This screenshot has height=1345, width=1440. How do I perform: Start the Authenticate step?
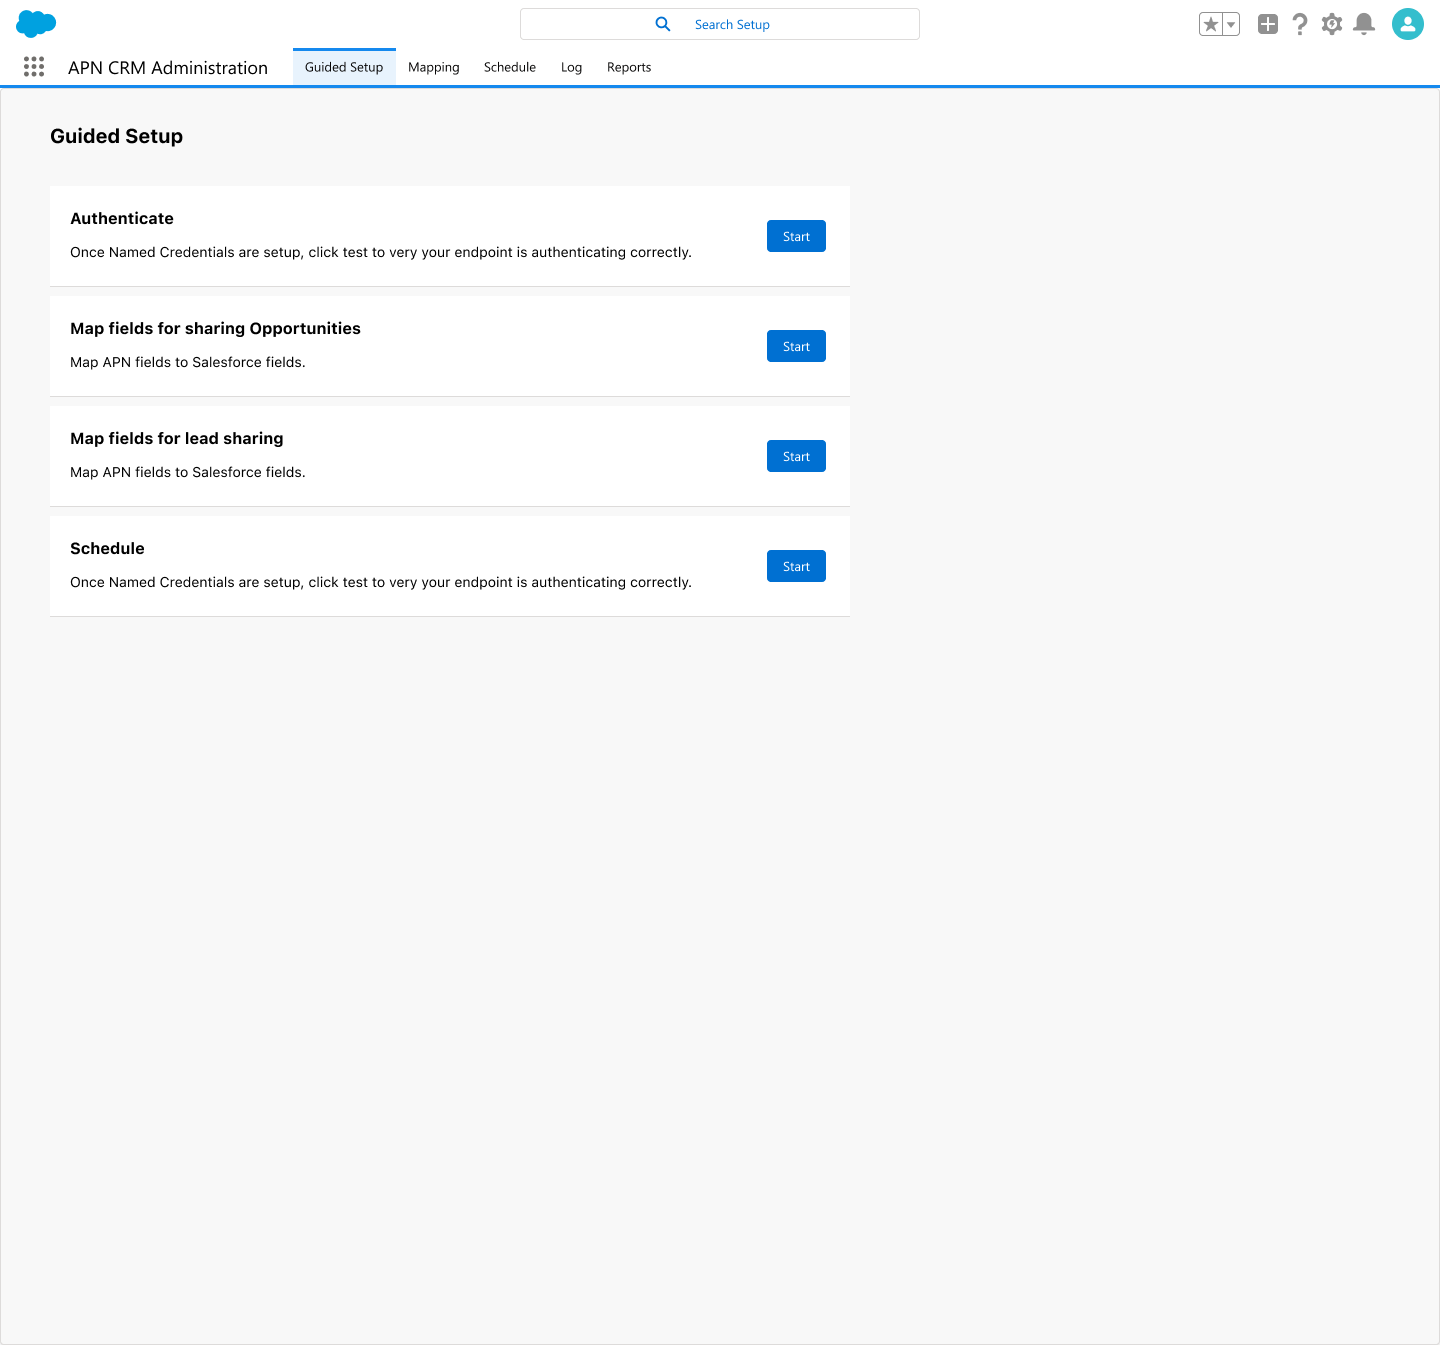796,236
